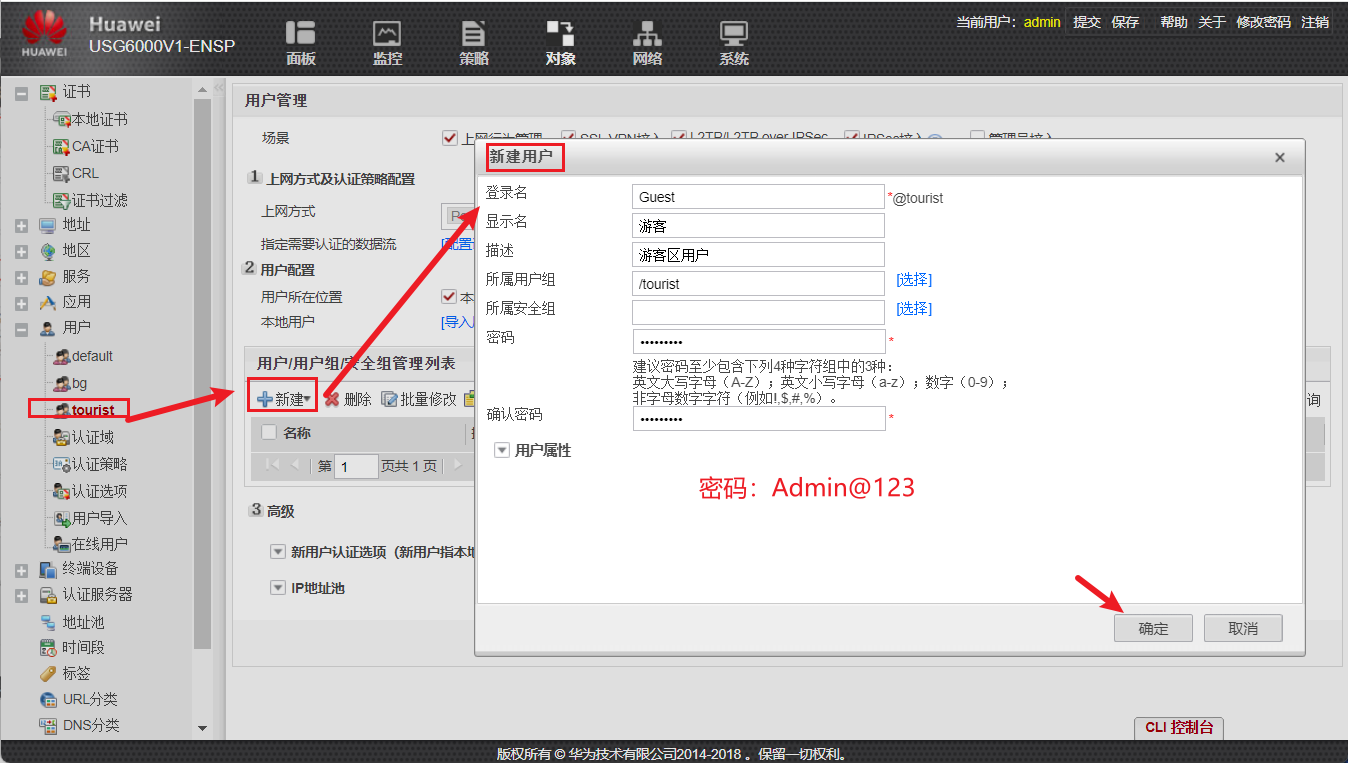The image size is (1348, 763).
Task: Click 提交 in the top bar
Action: (1087, 22)
